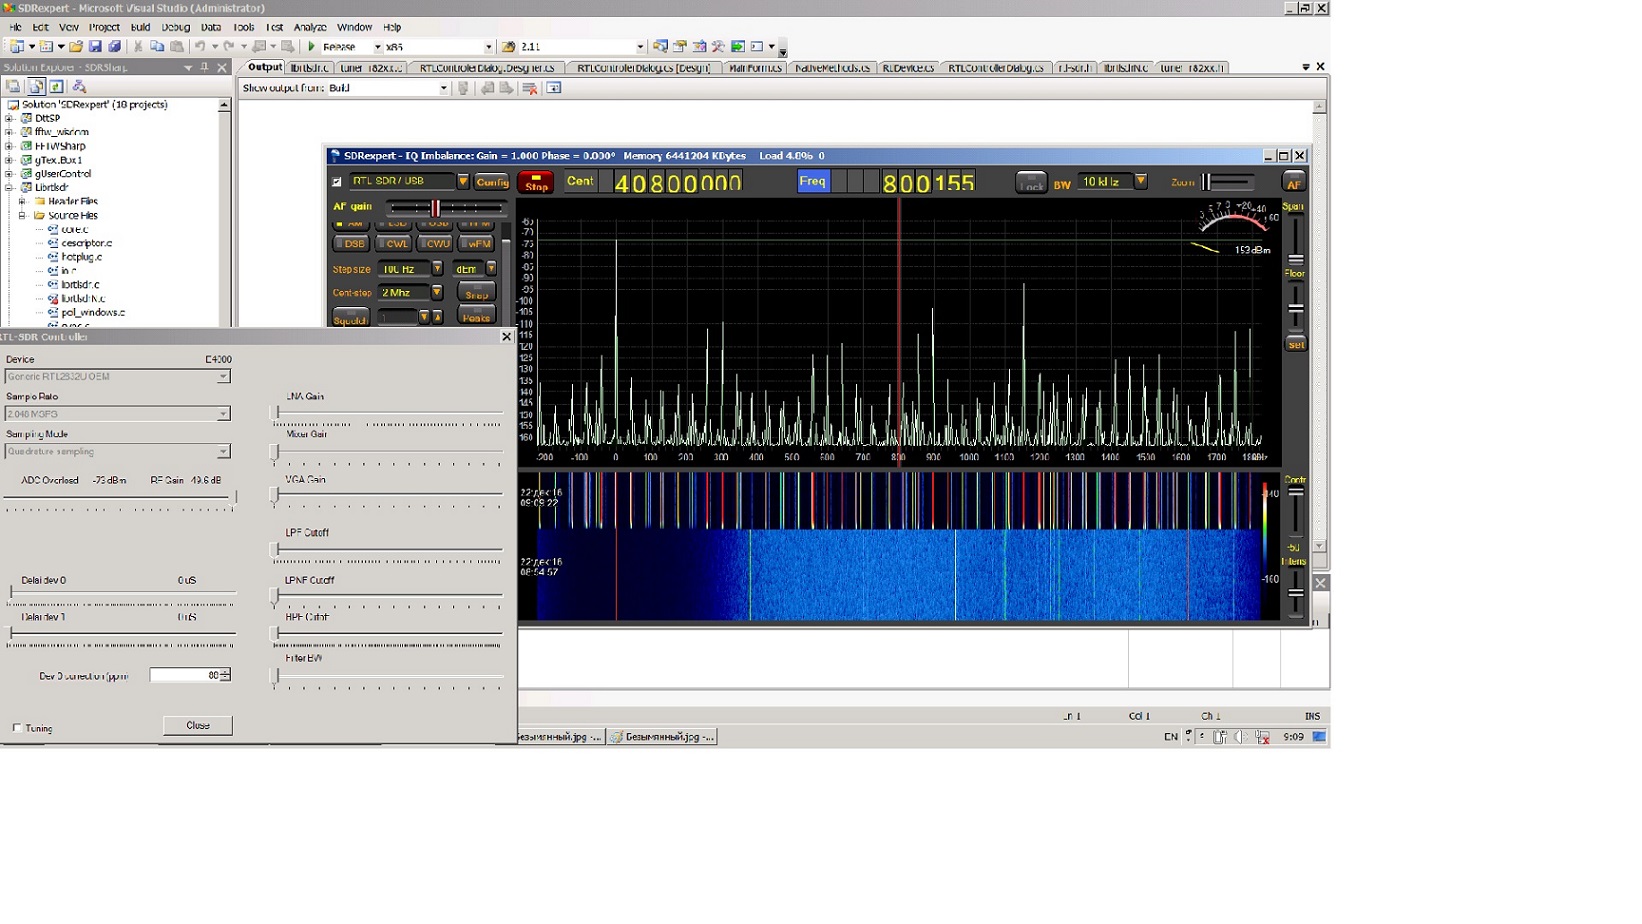Expand the DttSP project node
The image size is (1642, 924).
pos(9,118)
